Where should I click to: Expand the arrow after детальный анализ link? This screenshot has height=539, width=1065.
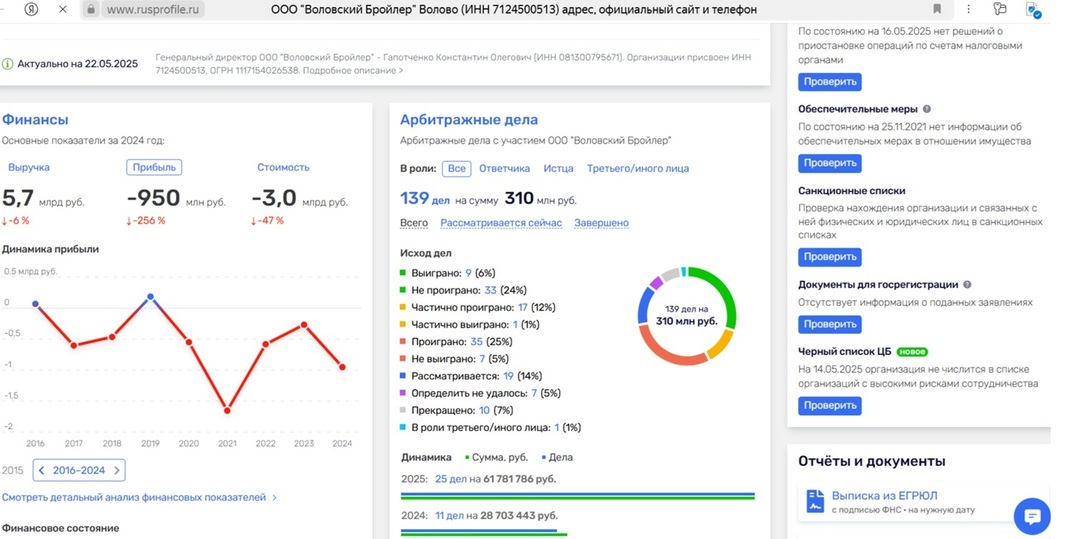point(274,498)
